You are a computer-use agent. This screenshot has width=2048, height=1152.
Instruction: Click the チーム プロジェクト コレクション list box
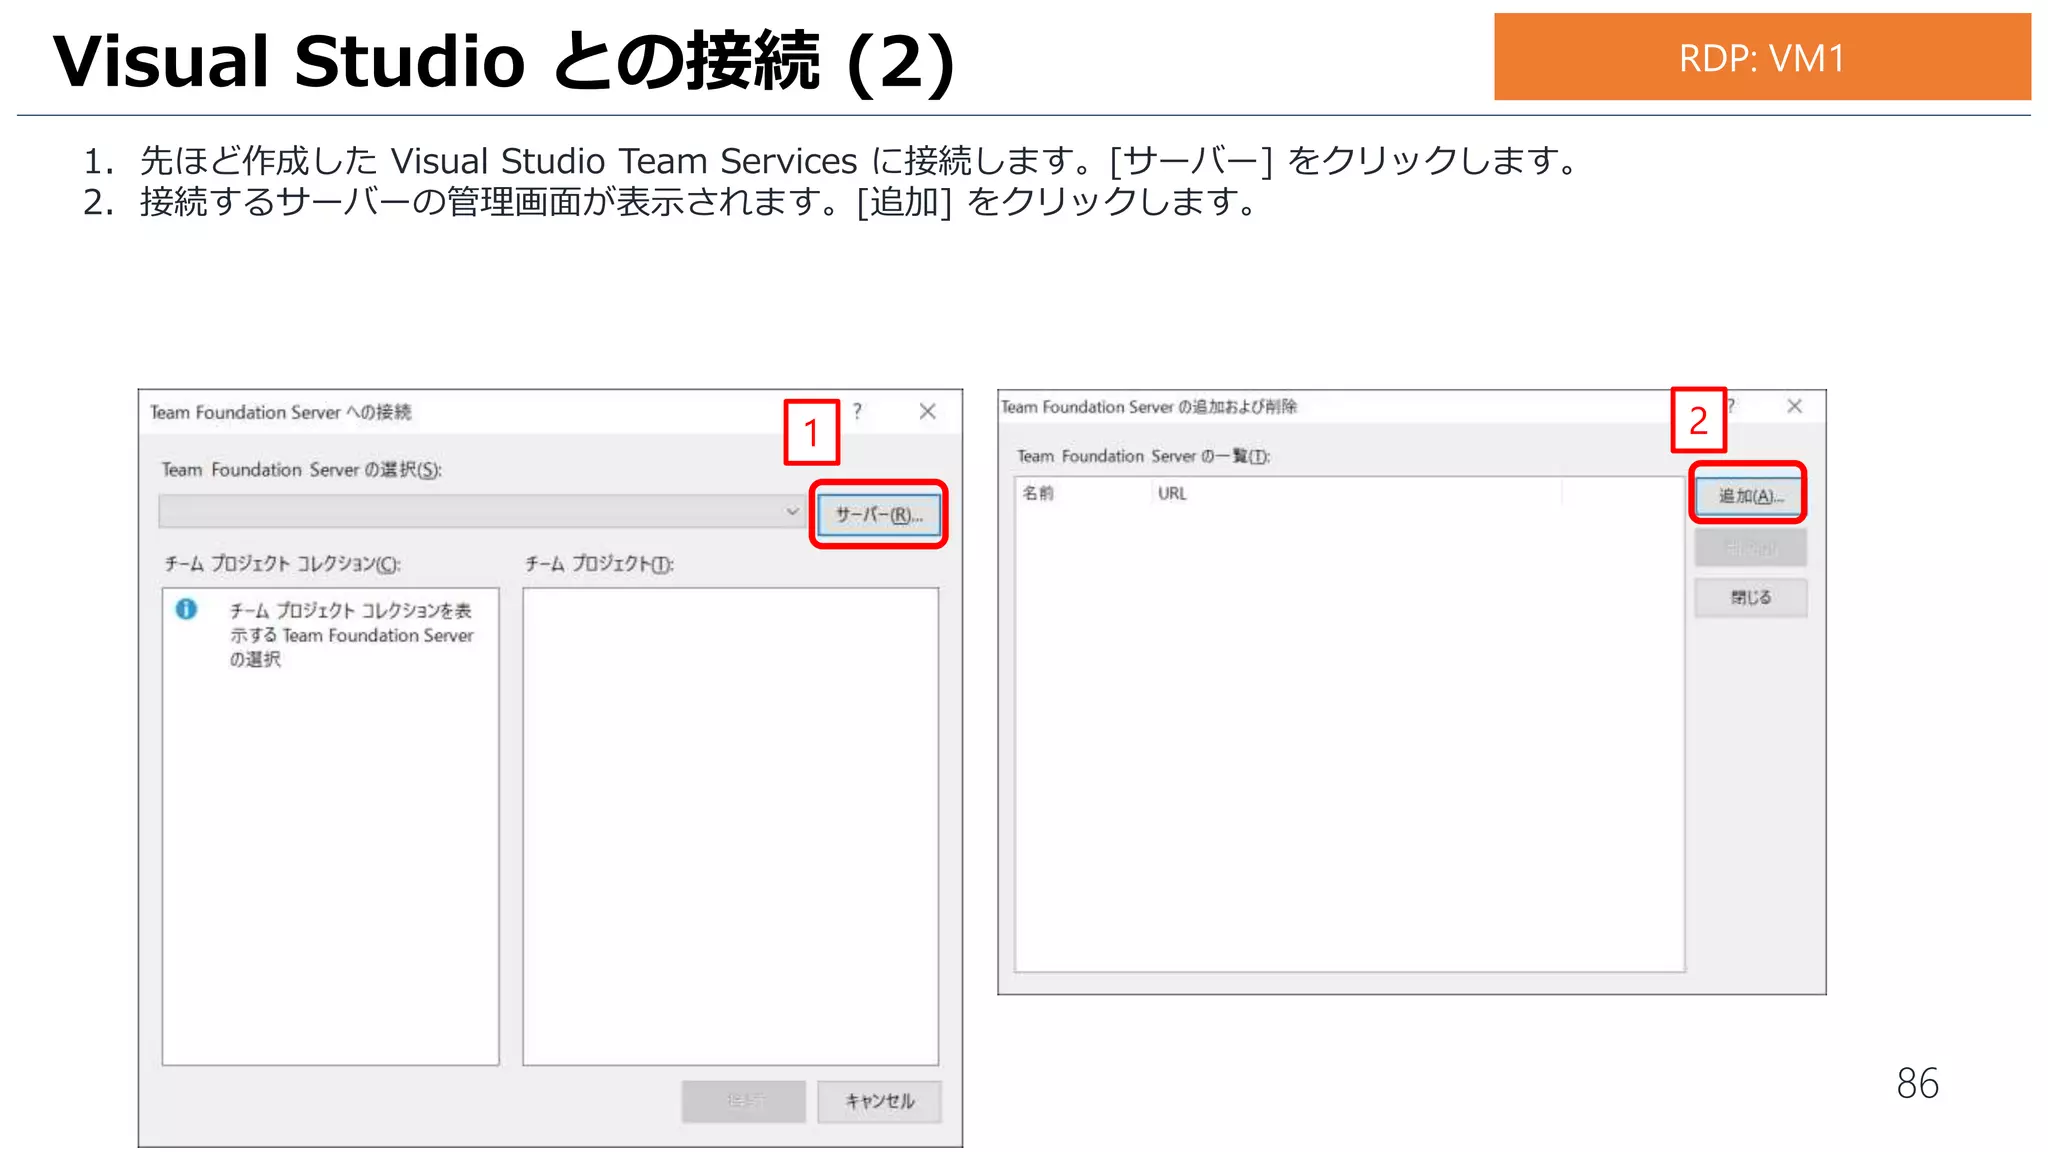pyautogui.click(x=330, y=826)
